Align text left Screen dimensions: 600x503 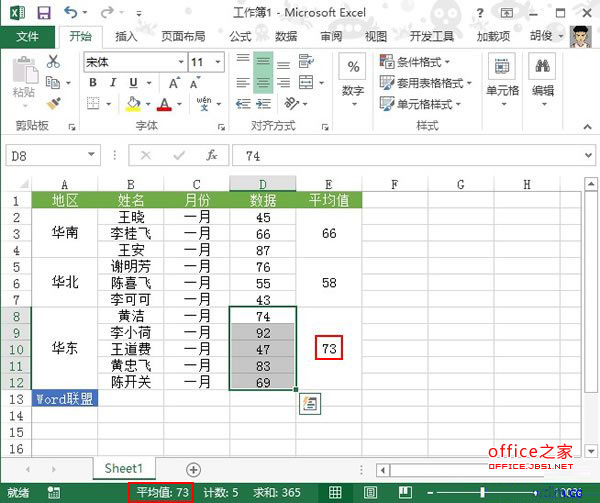coord(243,83)
